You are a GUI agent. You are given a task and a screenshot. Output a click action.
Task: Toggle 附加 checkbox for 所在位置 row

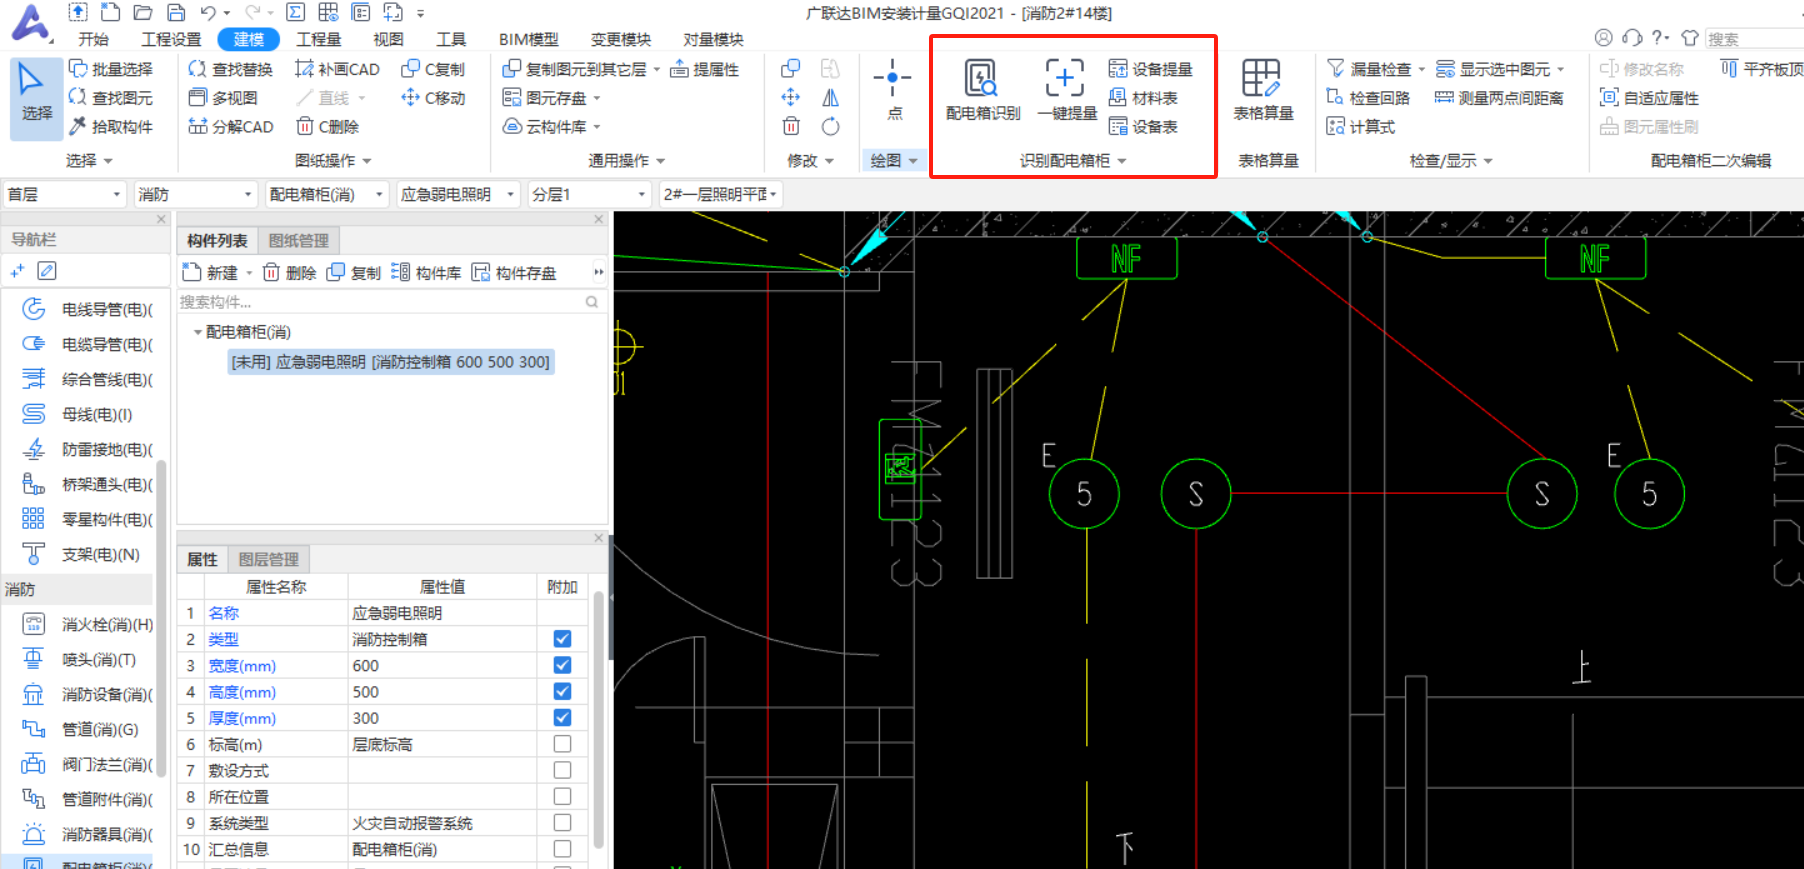point(562,796)
